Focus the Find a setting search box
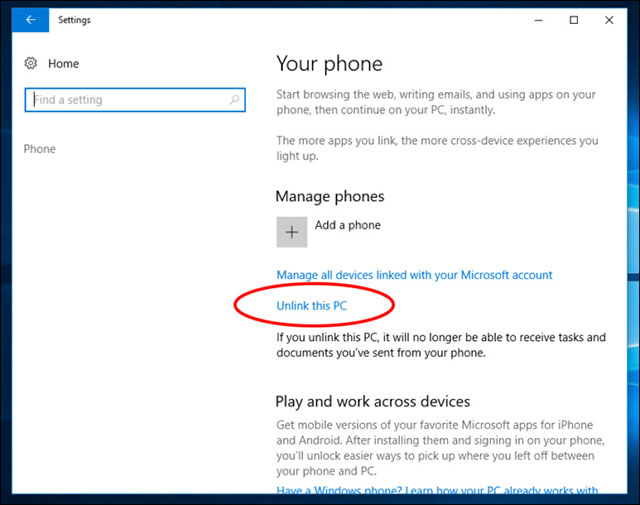This screenshot has width=640, height=505. pos(135,100)
